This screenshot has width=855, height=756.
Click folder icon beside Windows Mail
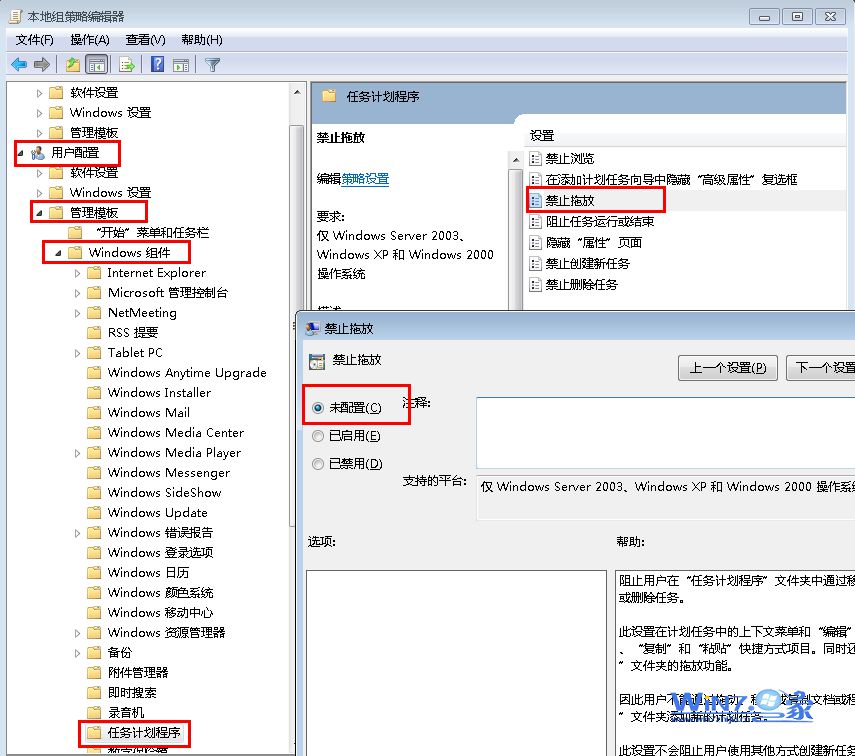click(x=94, y=412)
